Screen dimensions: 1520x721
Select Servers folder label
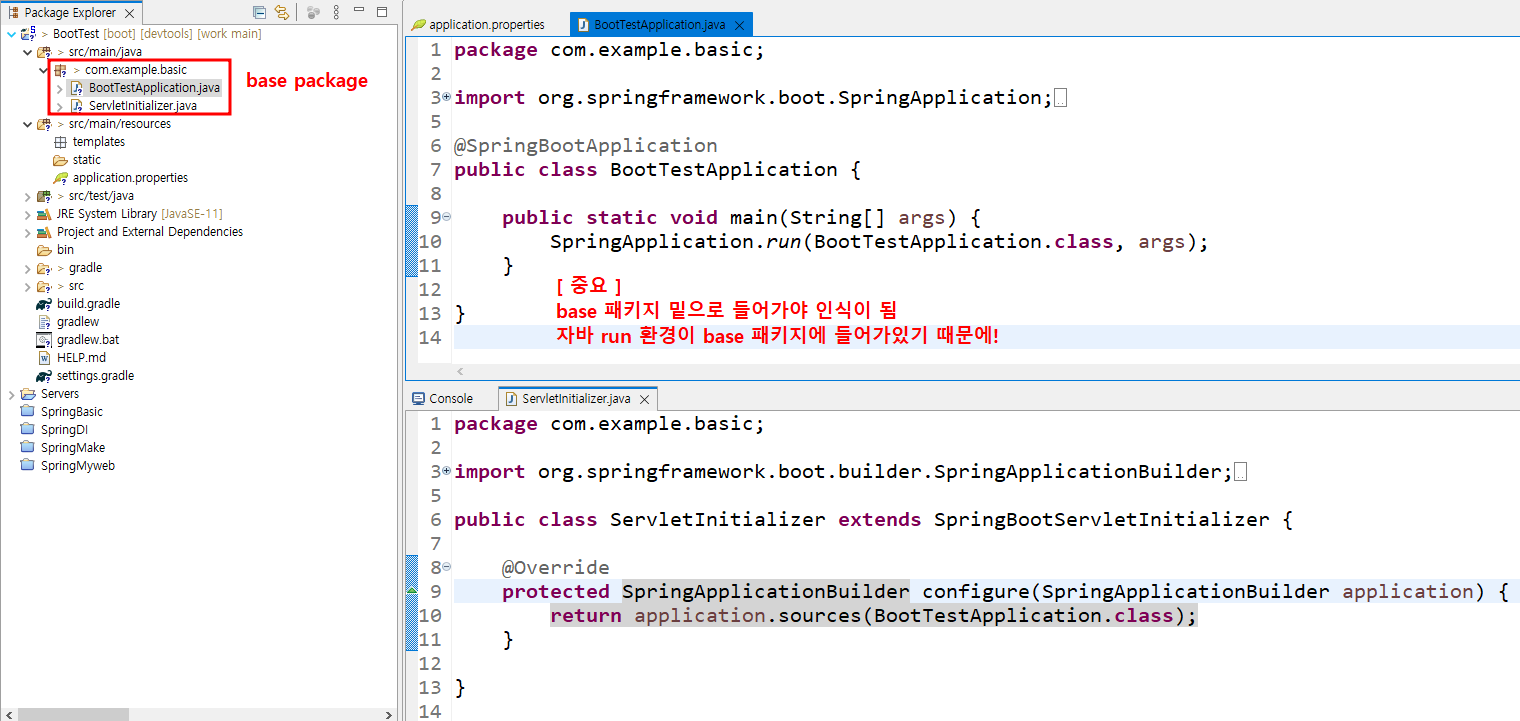coord(60,394)
